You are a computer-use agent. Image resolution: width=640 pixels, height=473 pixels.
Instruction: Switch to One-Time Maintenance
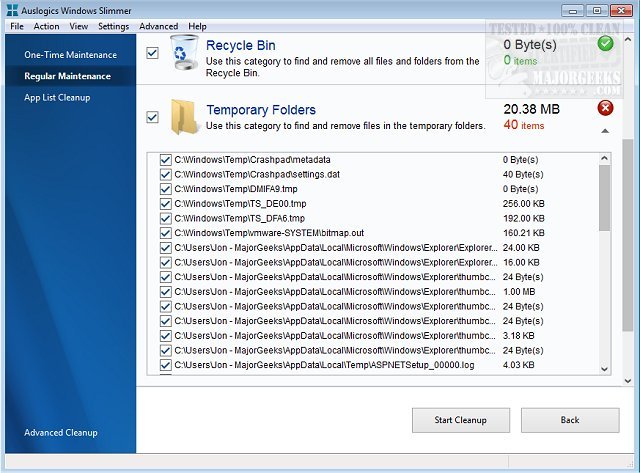point(70,55)
